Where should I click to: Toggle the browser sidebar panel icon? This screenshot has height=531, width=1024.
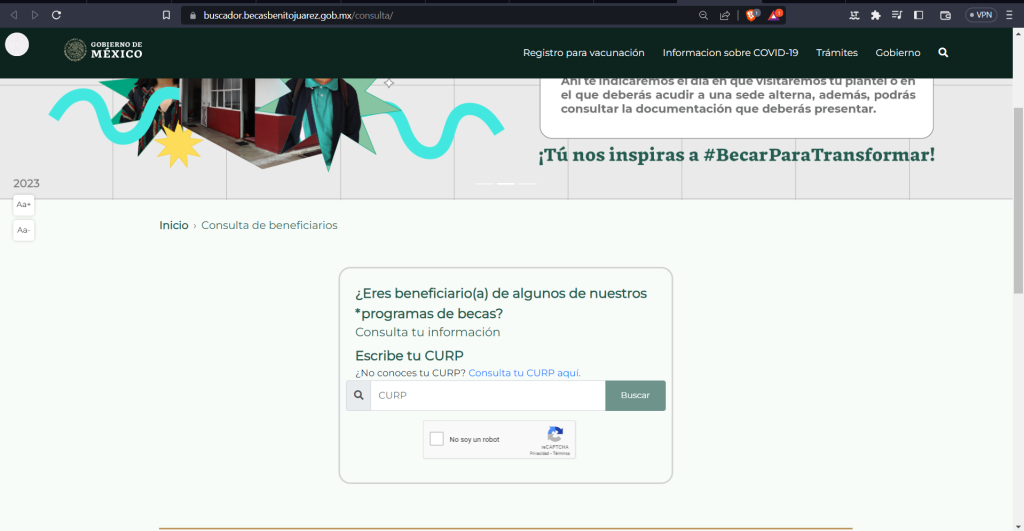click(x=918, y=15)
